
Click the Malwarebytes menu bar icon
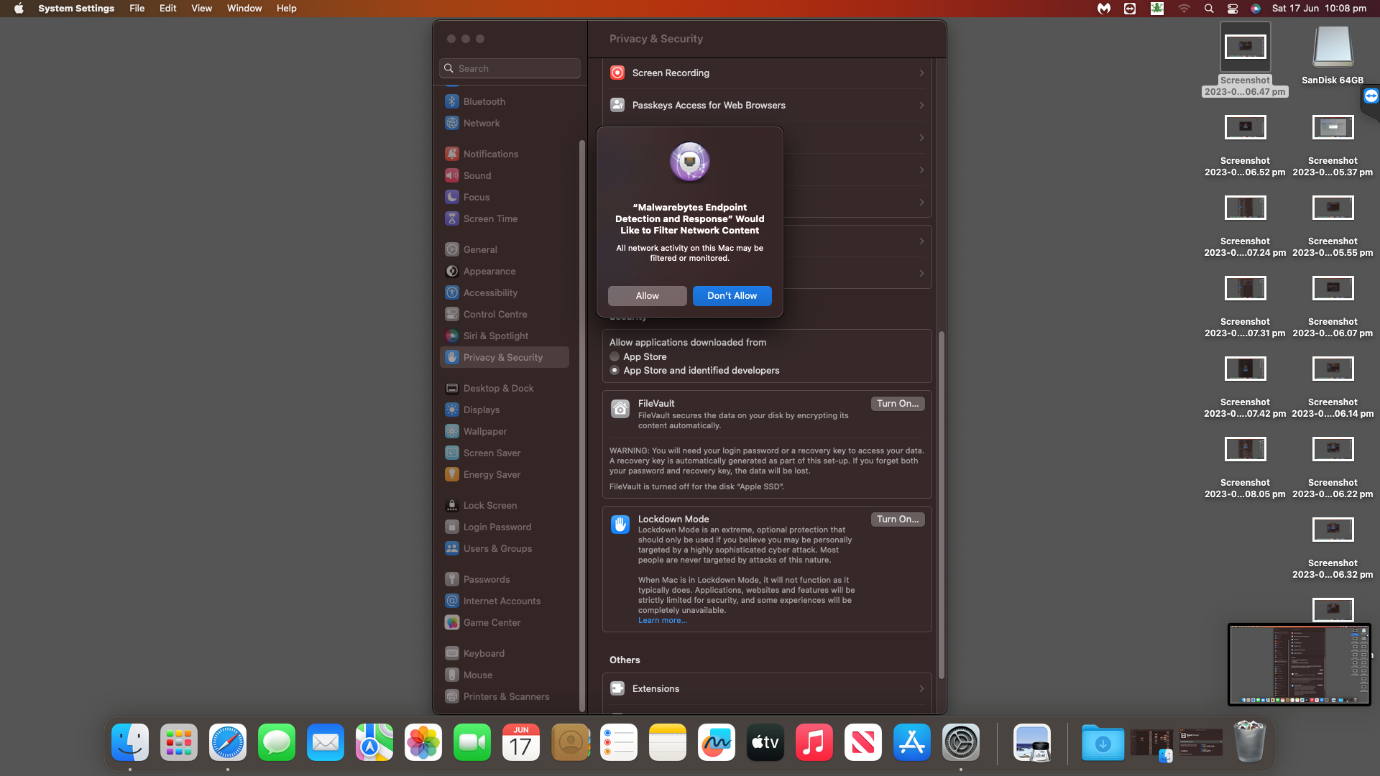coord(1104,8)
